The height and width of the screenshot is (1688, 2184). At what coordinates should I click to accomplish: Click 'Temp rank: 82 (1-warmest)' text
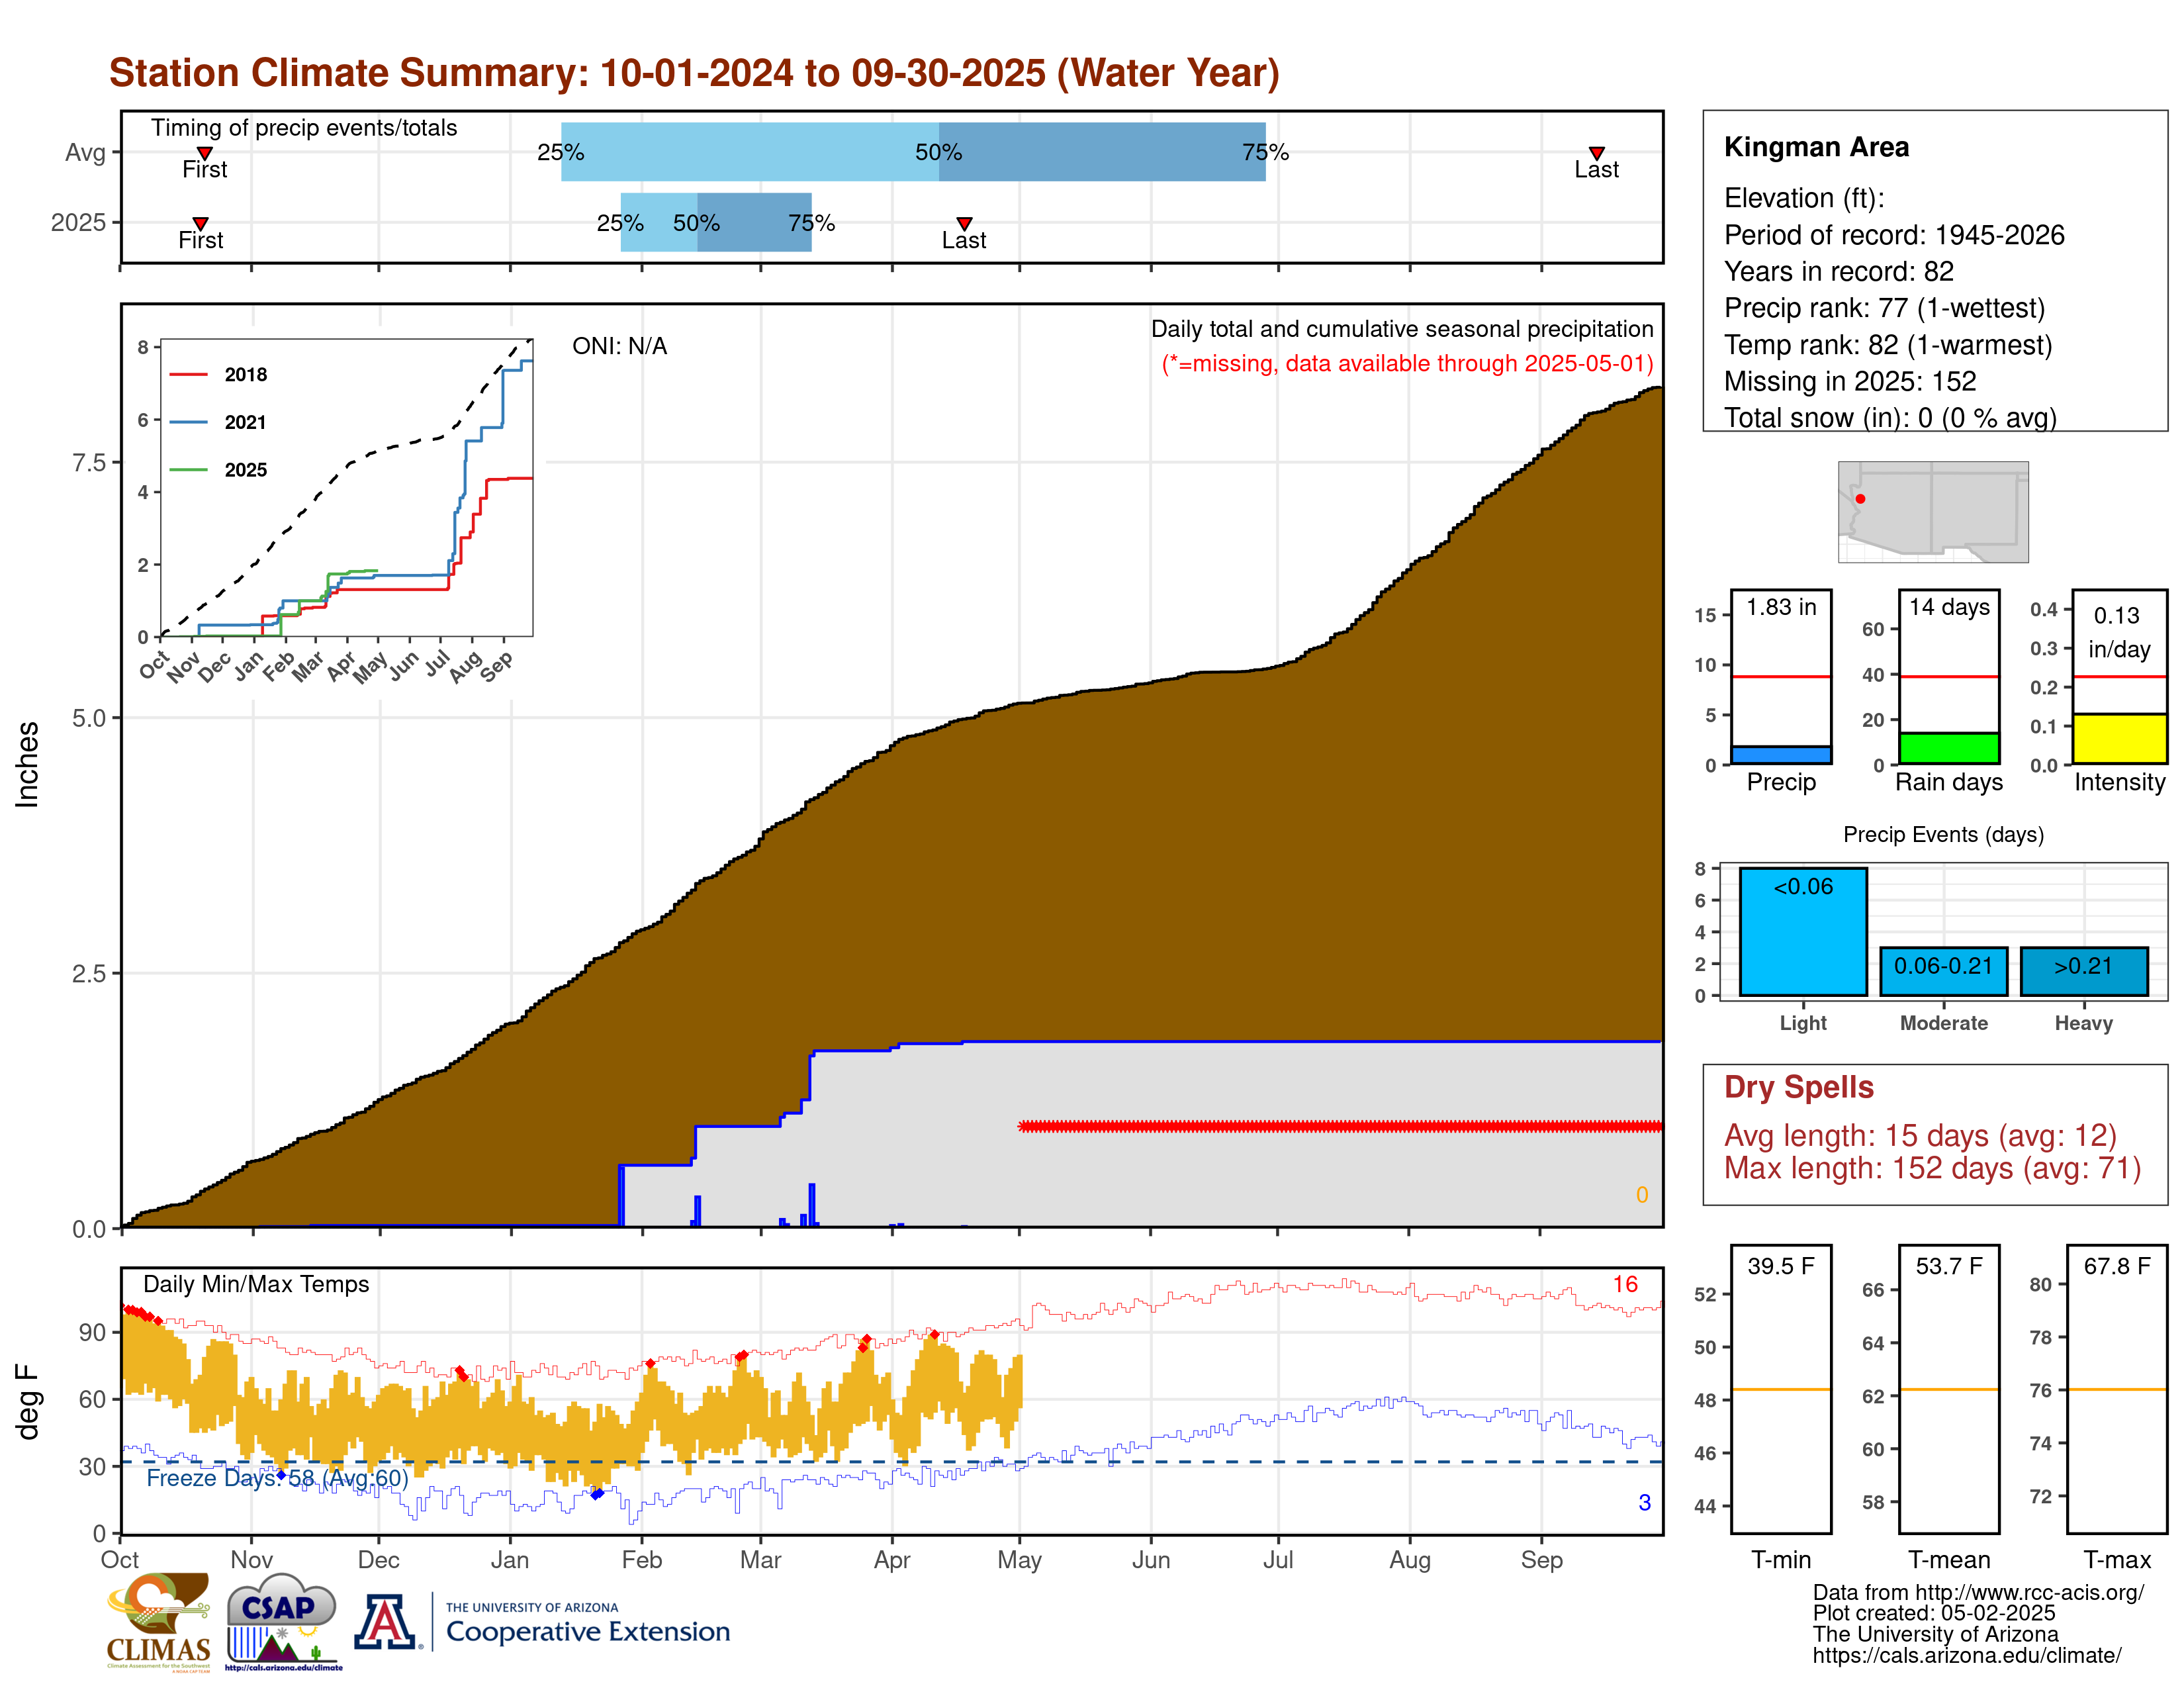click(1888, 345)
